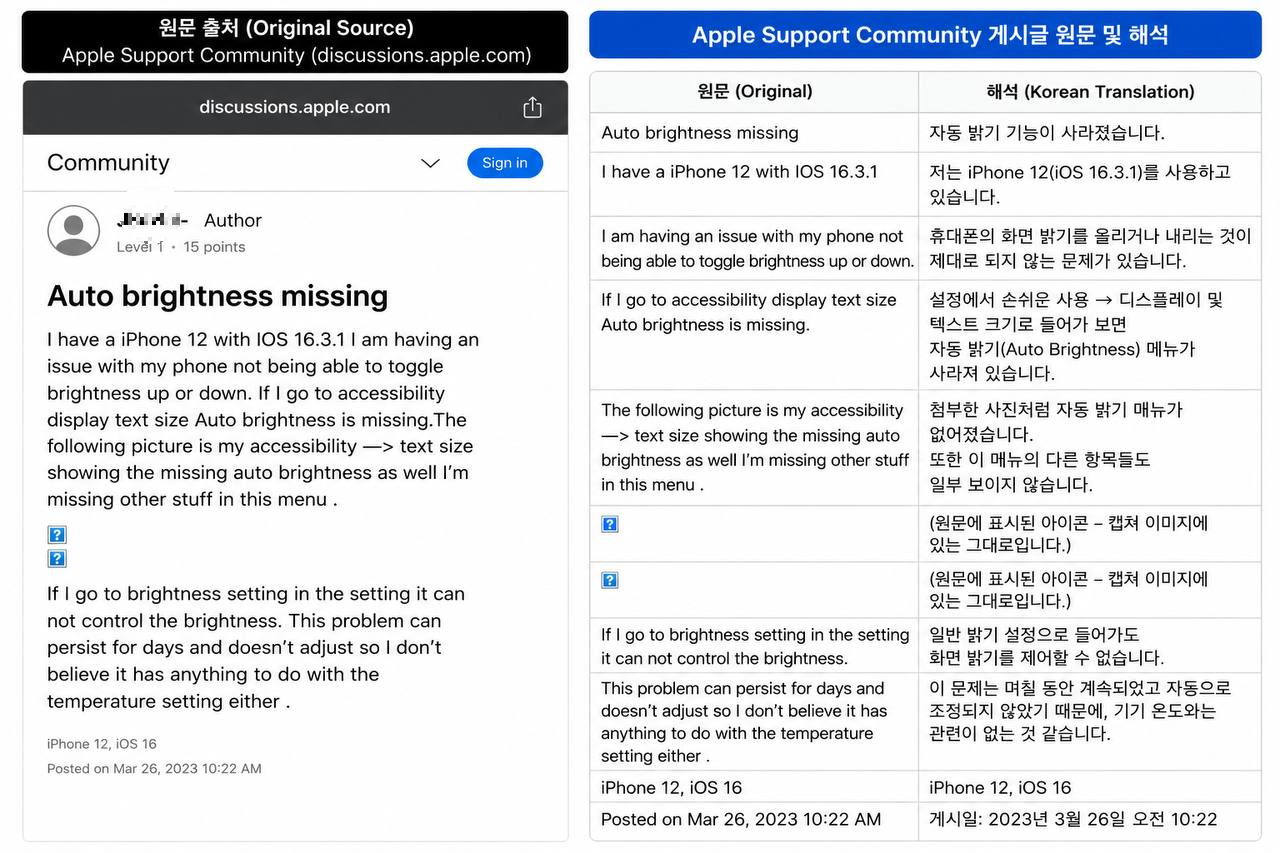This screenshot has height=853, width=1280.
Task: Open the post author's avatar
Action: tap(73, 231)
